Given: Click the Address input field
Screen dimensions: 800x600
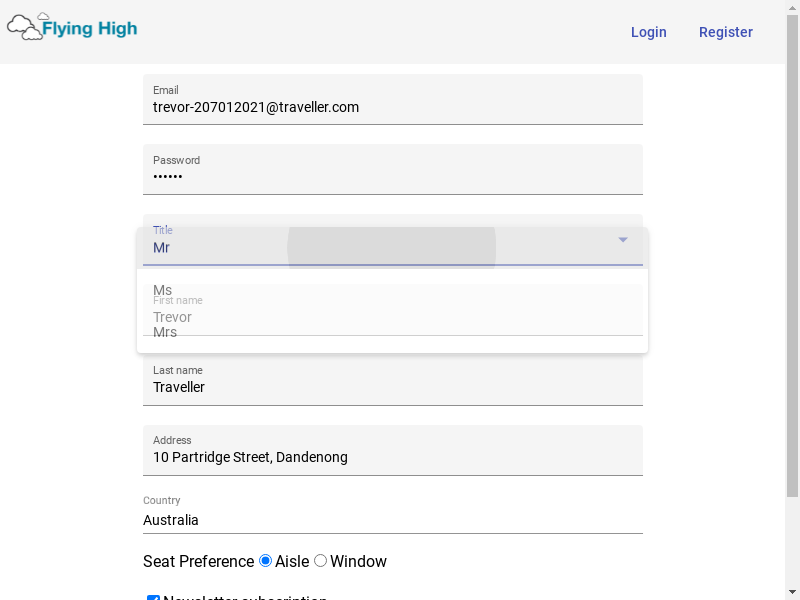Looking at the screenshot, I should (x=392, y=457).
